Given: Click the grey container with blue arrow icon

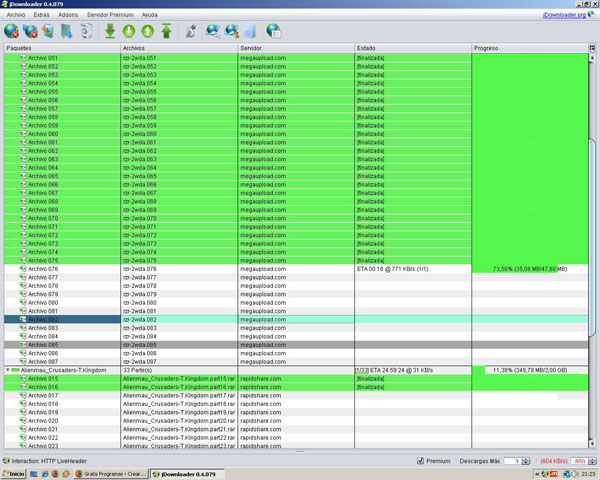Looking at the screenshot, I should pyautogui.click(x=67, y=31).
